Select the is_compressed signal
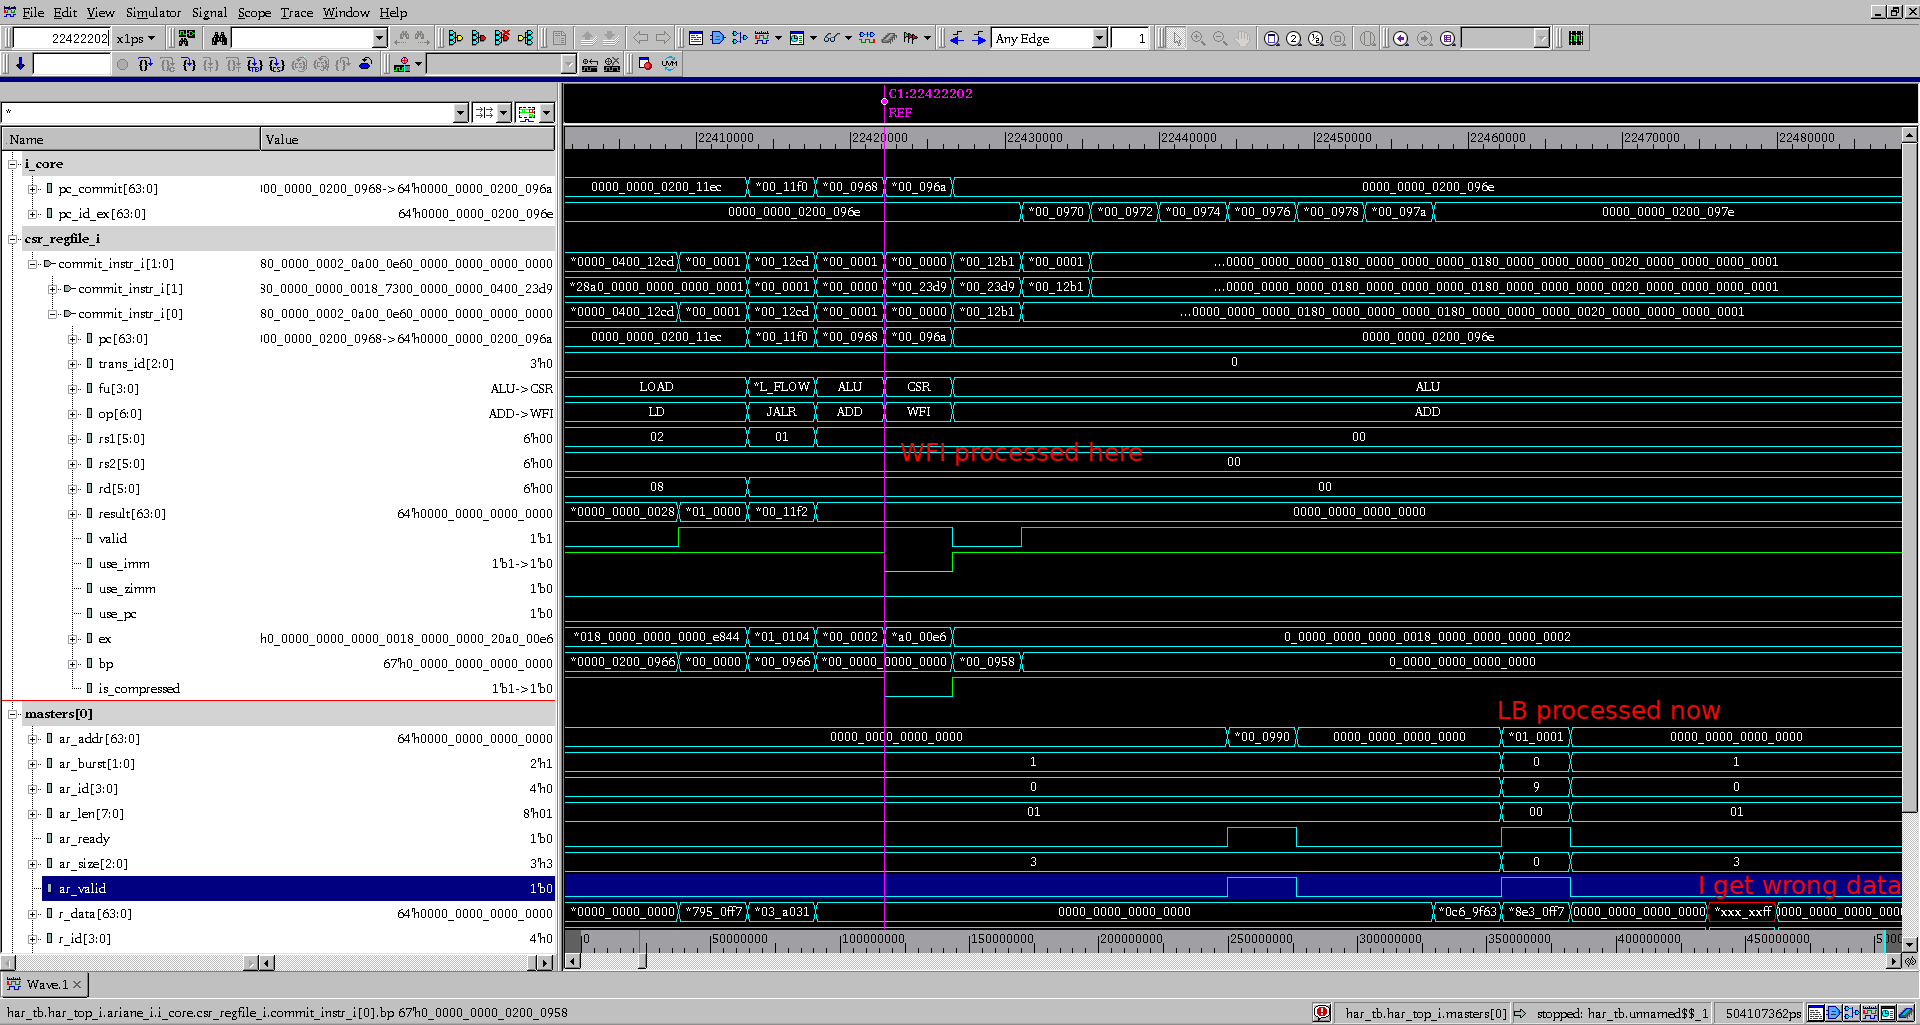The width and height of the screenshot is (1920, 1025). click(x=139, y=689)
